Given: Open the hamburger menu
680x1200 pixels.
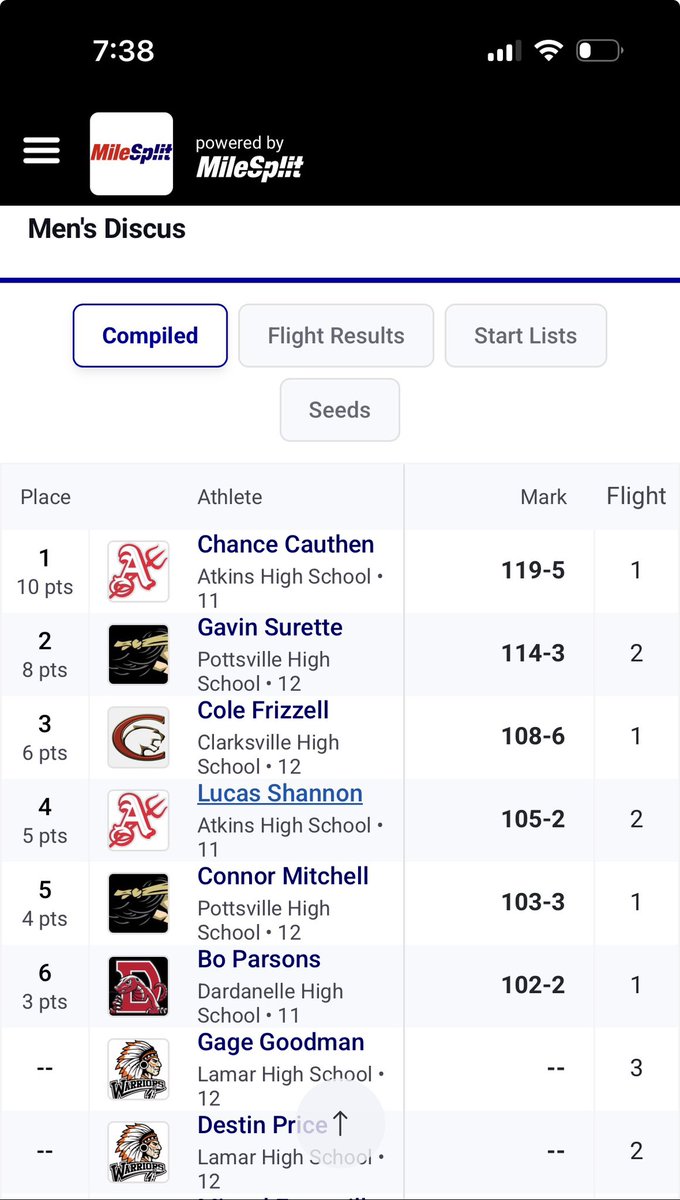Looking at the screenshot, I should (x=41, y=151).
